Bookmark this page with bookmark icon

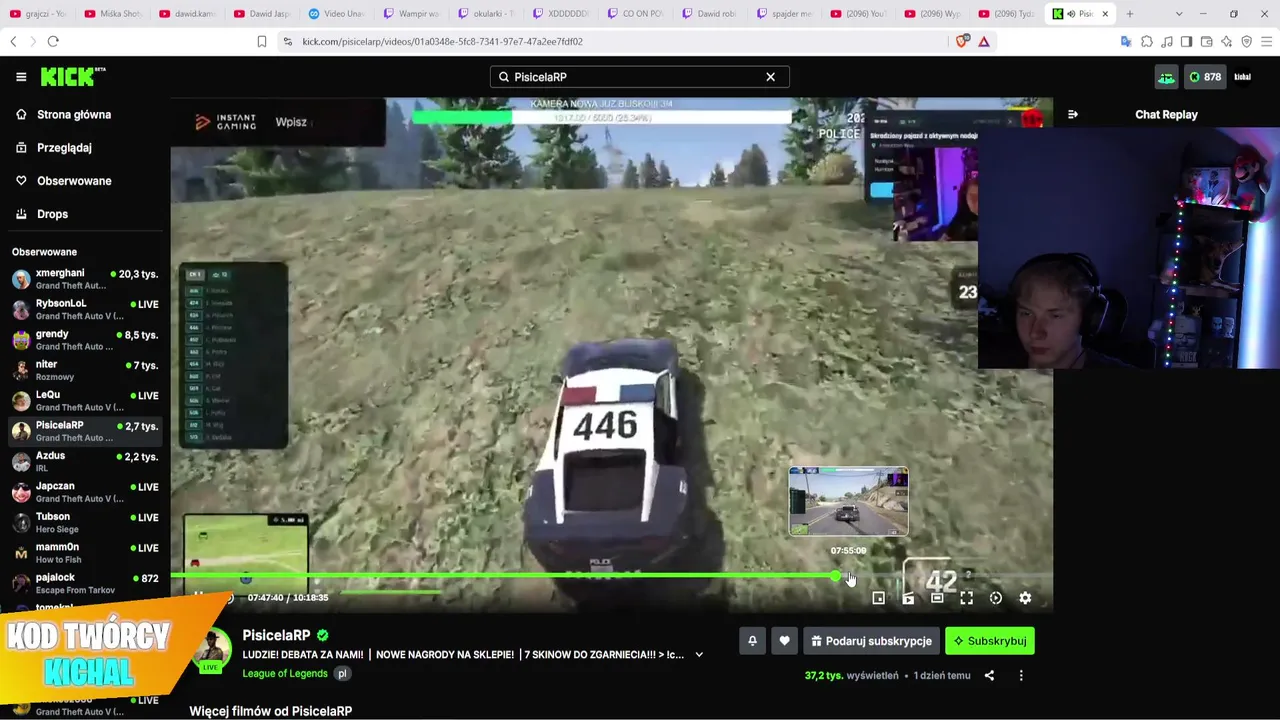coord(262,41)
